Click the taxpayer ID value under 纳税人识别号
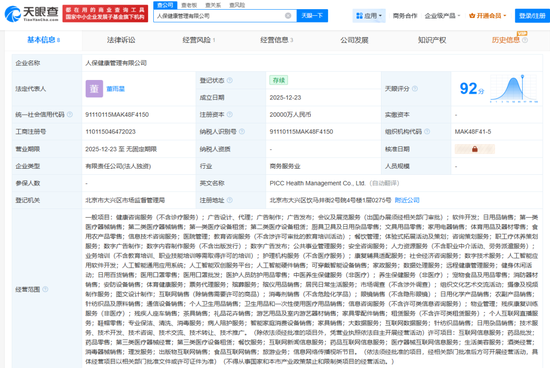Screen dimensions: 550x368 click(x=301, y=132)
